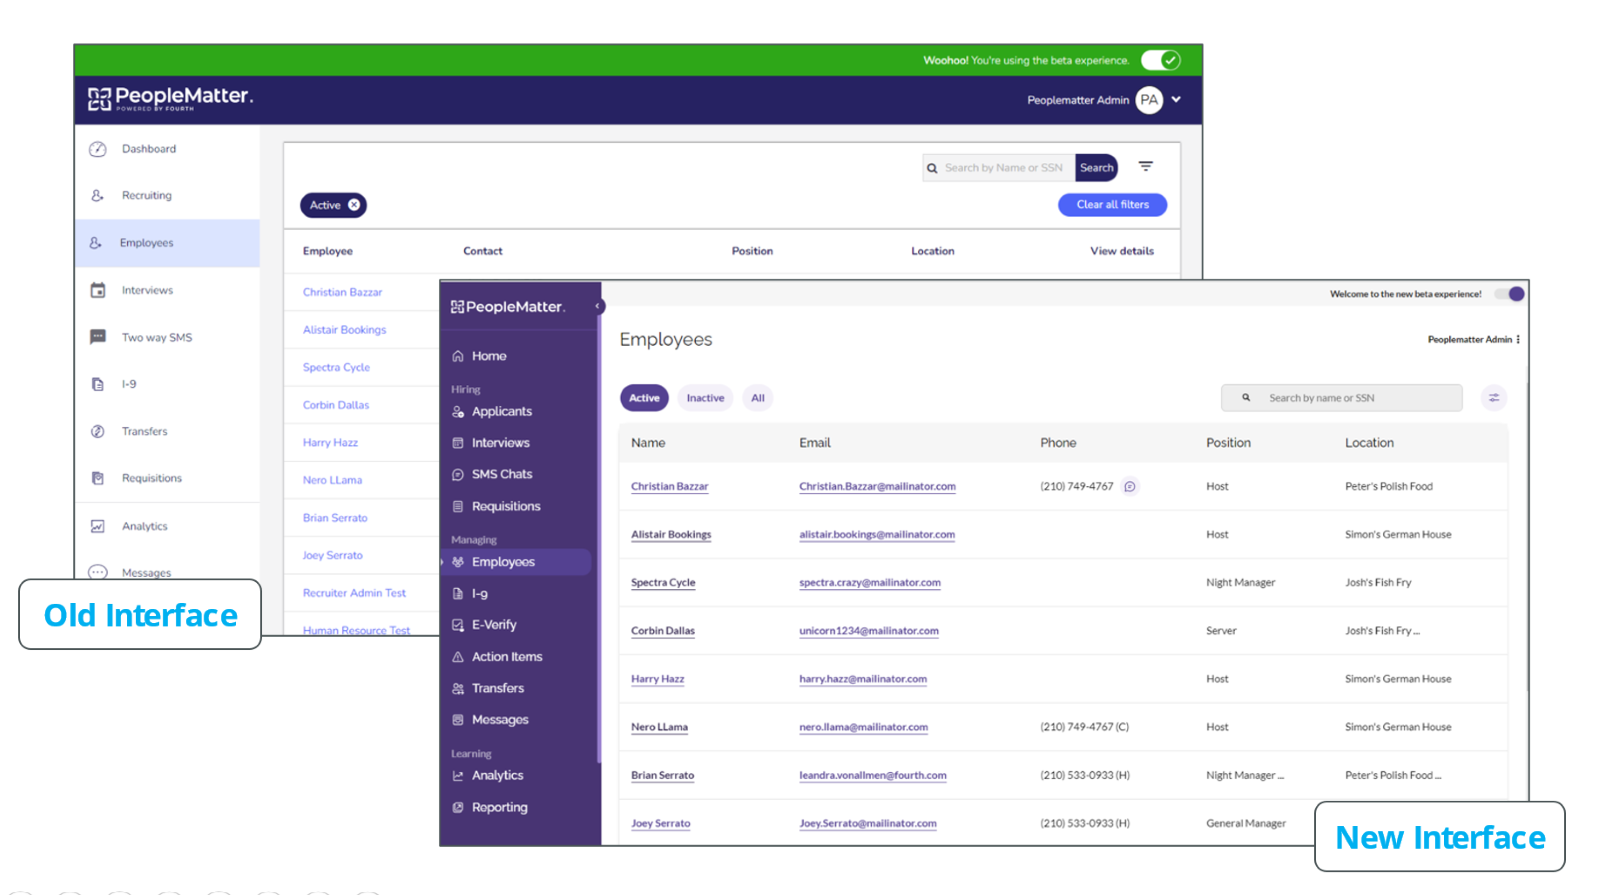Toggle the new beta experience switch

click(x=1510, y=294)
